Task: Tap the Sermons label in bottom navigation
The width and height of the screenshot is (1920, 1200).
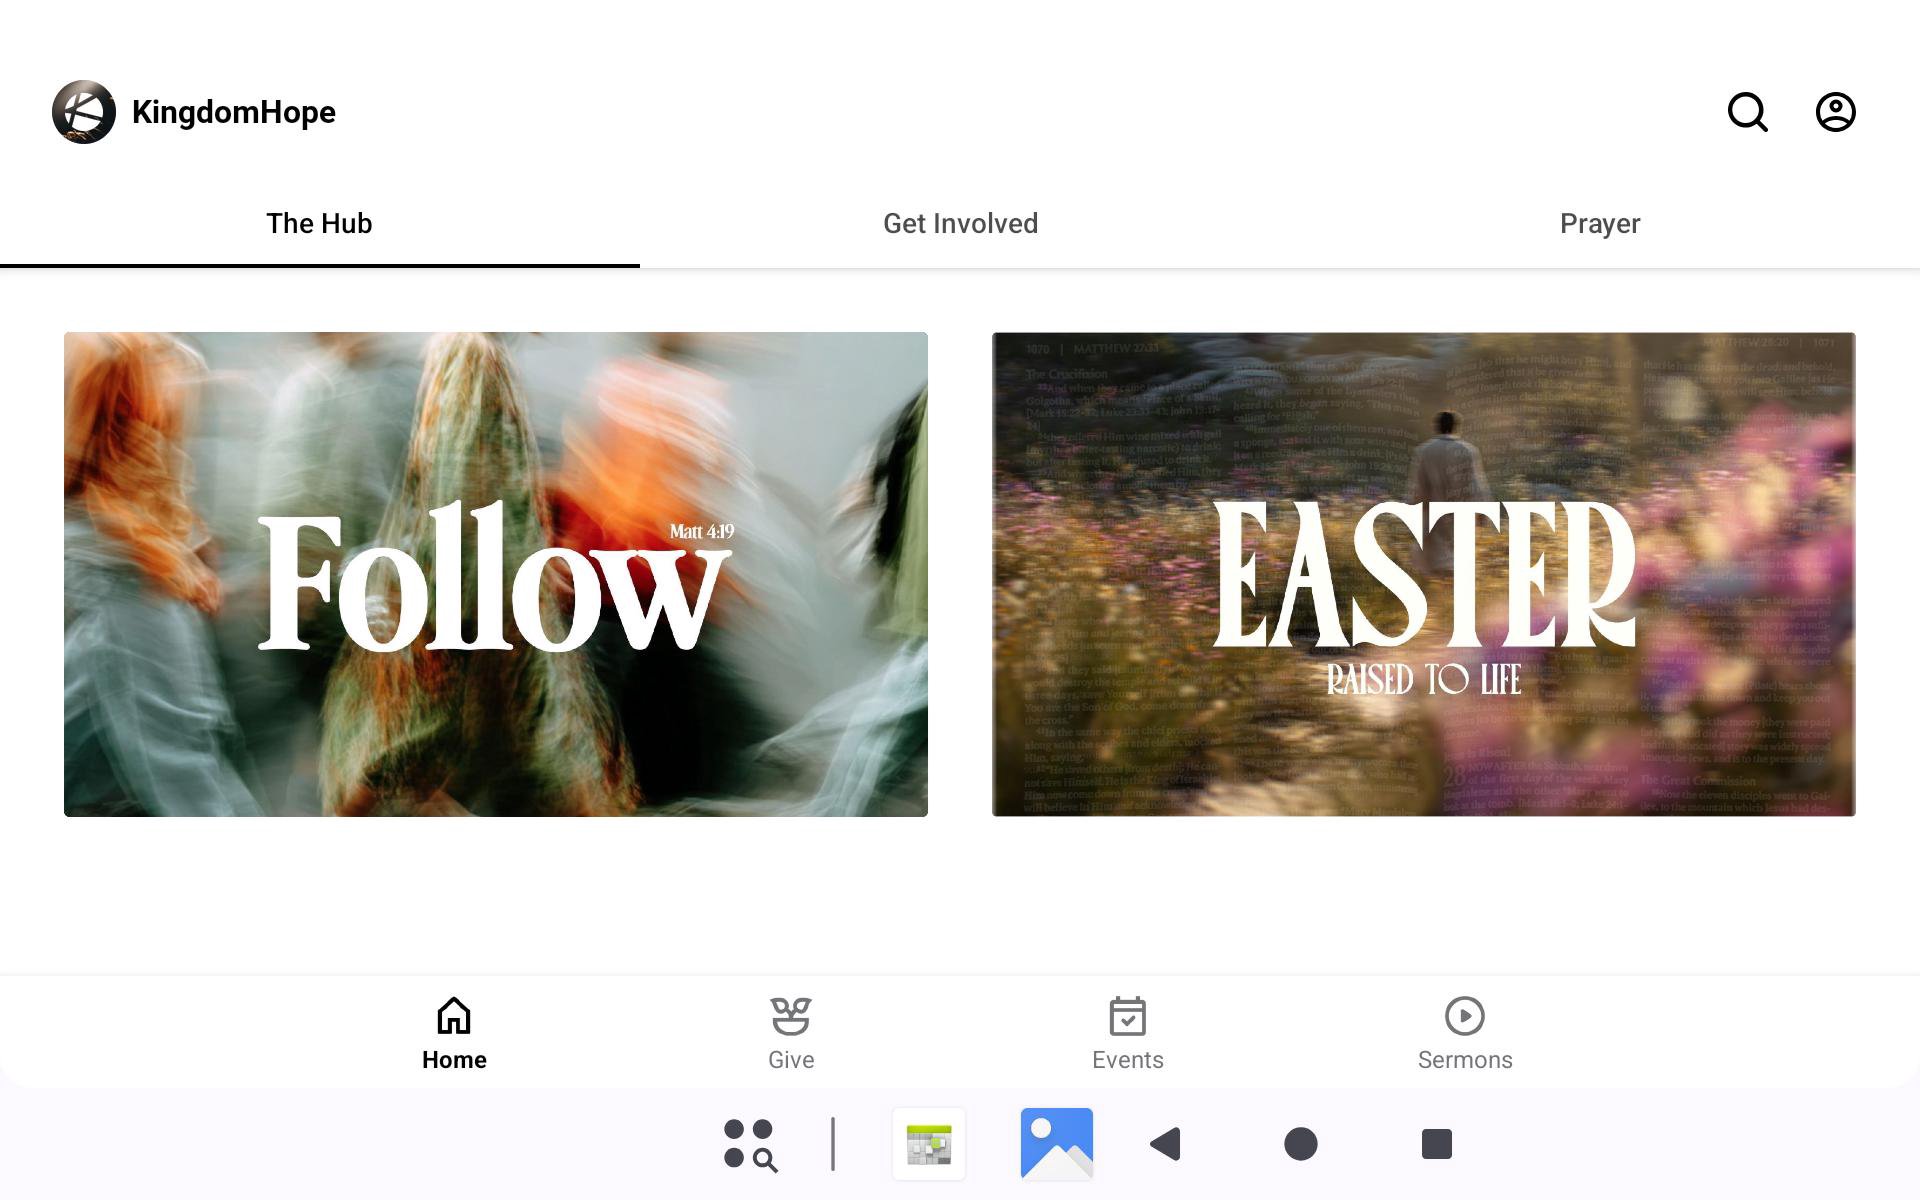Action: [x=1464, y=1060]
